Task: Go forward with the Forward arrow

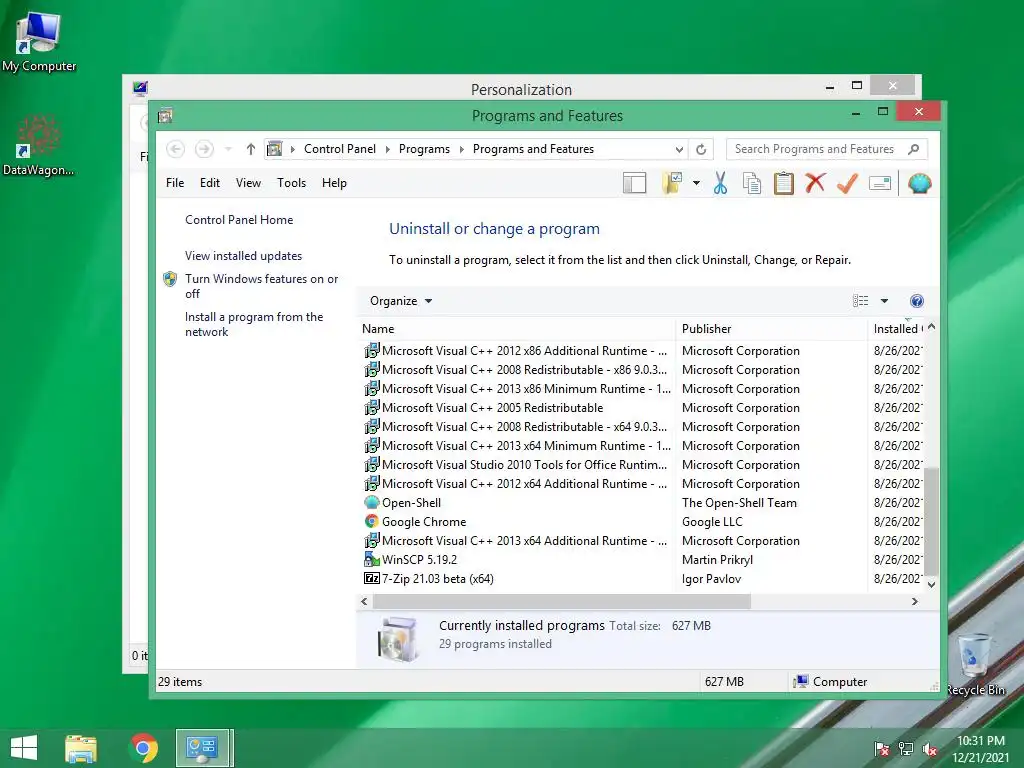Action: (204, 149)
